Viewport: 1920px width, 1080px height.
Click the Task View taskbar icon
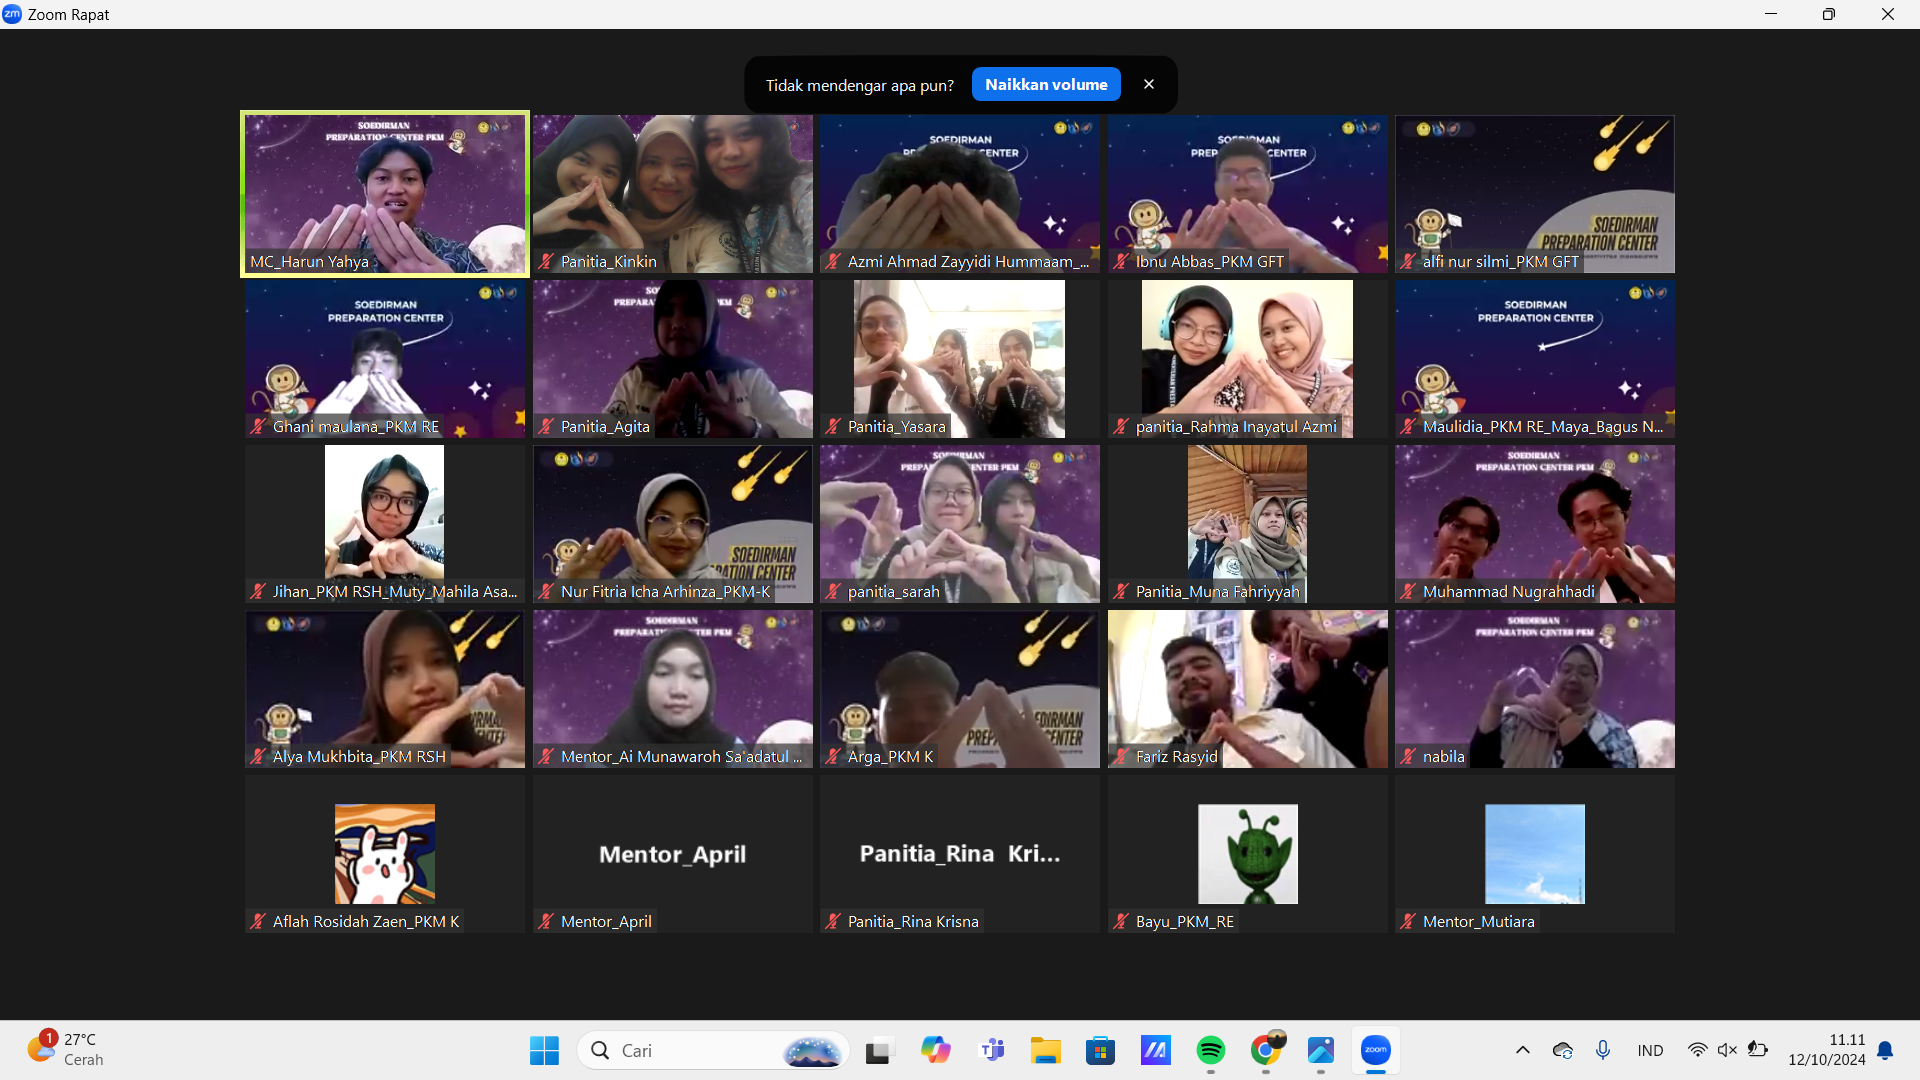(878, 1050)
